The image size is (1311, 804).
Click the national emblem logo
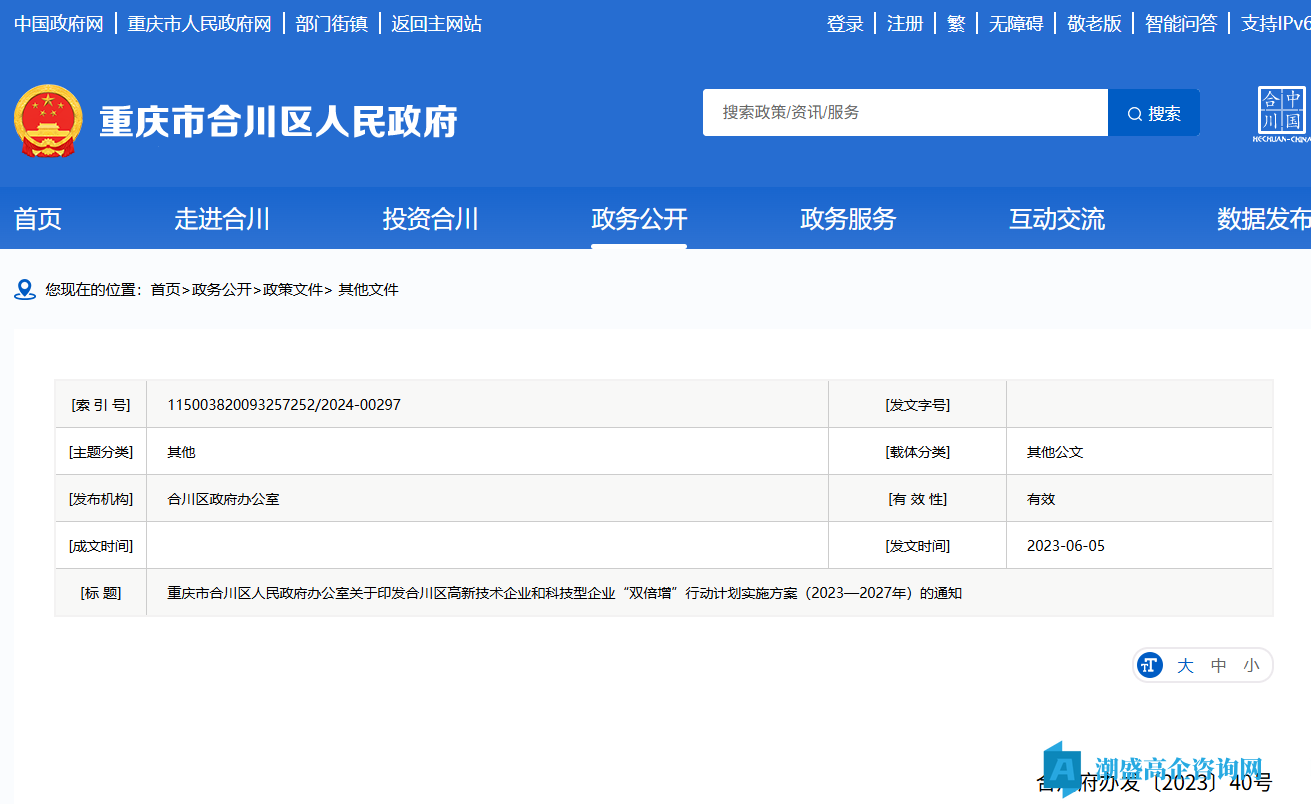[x=48, y=121]
